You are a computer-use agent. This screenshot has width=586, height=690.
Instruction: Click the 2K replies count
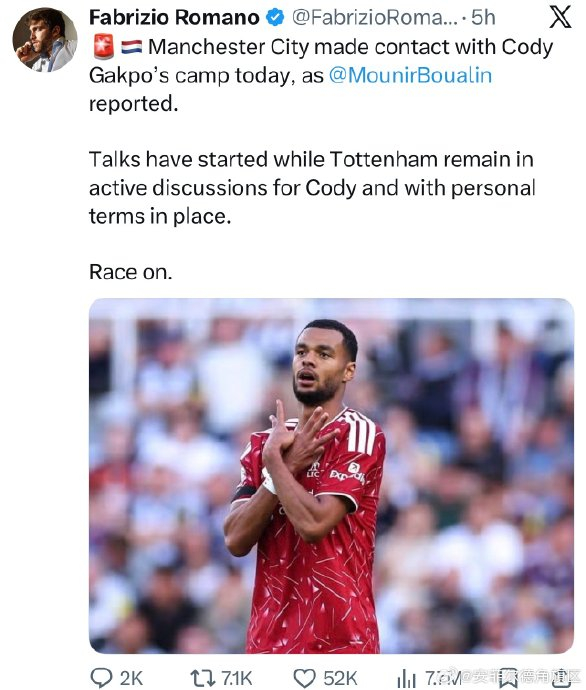click(131, 678)
